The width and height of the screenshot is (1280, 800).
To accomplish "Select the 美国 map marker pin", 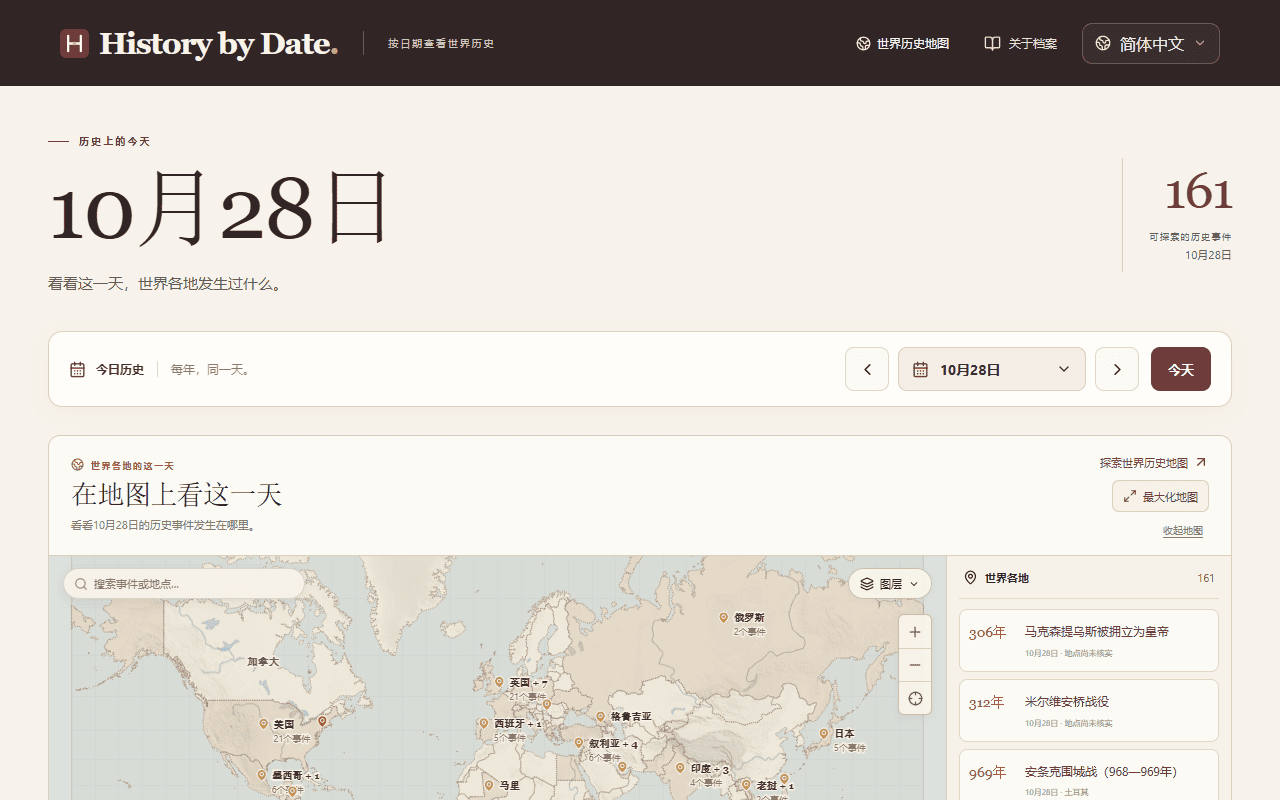I will 264,724.
